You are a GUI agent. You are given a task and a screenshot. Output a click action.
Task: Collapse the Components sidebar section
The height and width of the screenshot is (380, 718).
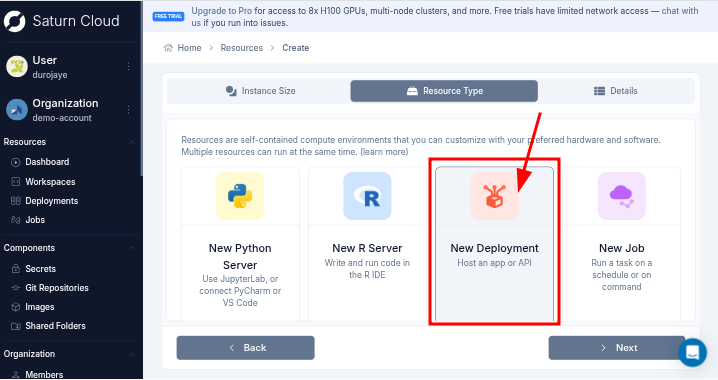(132, 248)
